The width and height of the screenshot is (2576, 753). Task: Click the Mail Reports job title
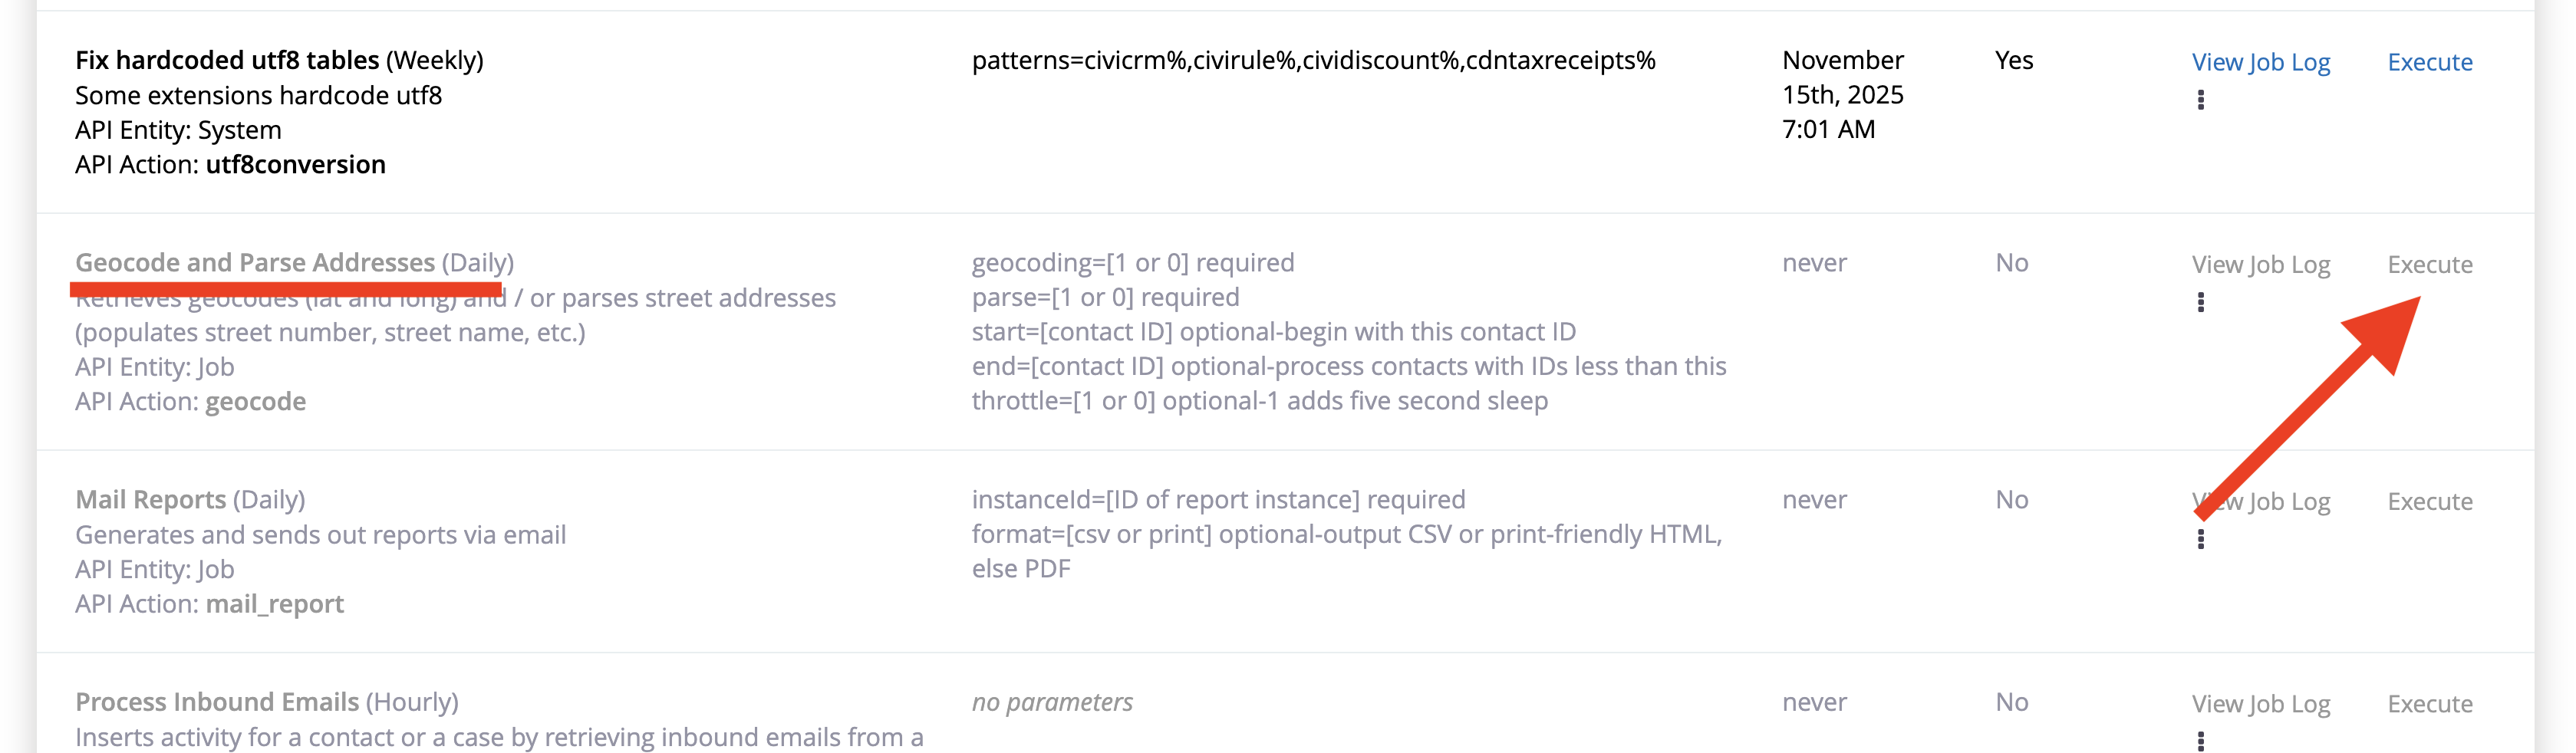tap(151, 500)
